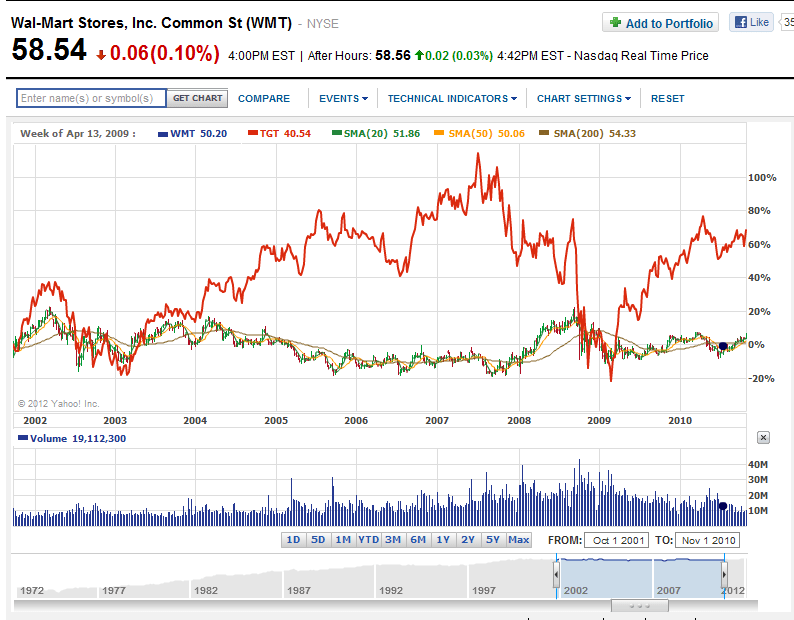Click the symbol name input field
Image resolution: width=794 pixels, height=620 pixels.
[x=91, y=98]
